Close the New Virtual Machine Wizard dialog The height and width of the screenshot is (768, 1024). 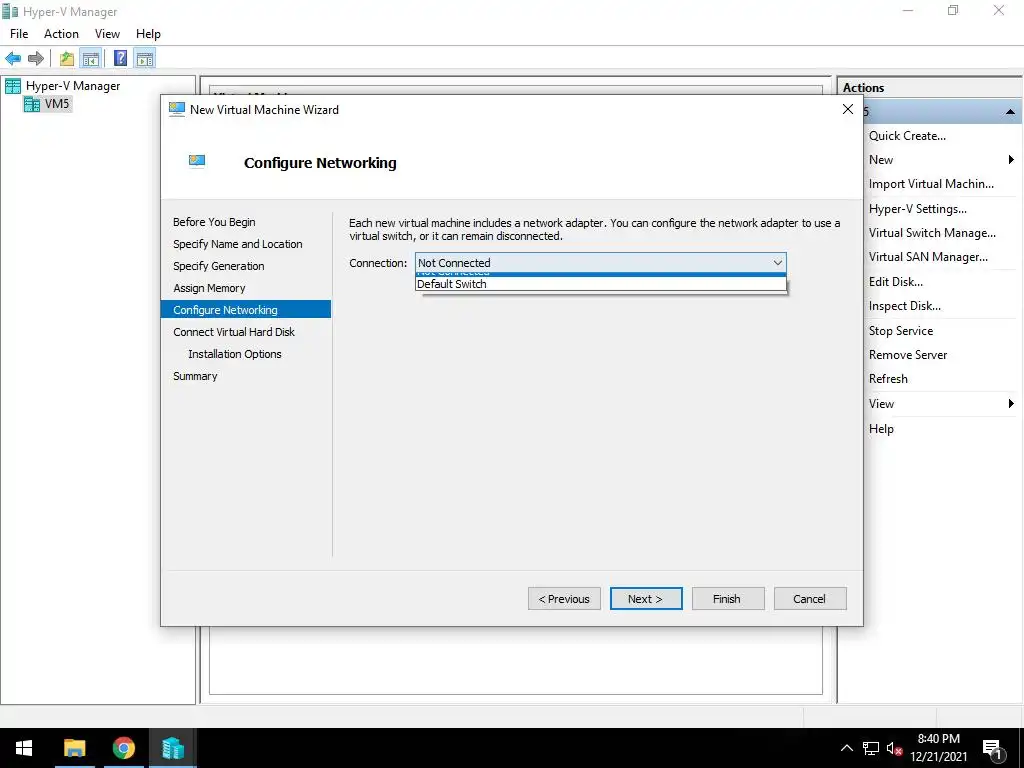pyautogui.click(x=848, y=110)
